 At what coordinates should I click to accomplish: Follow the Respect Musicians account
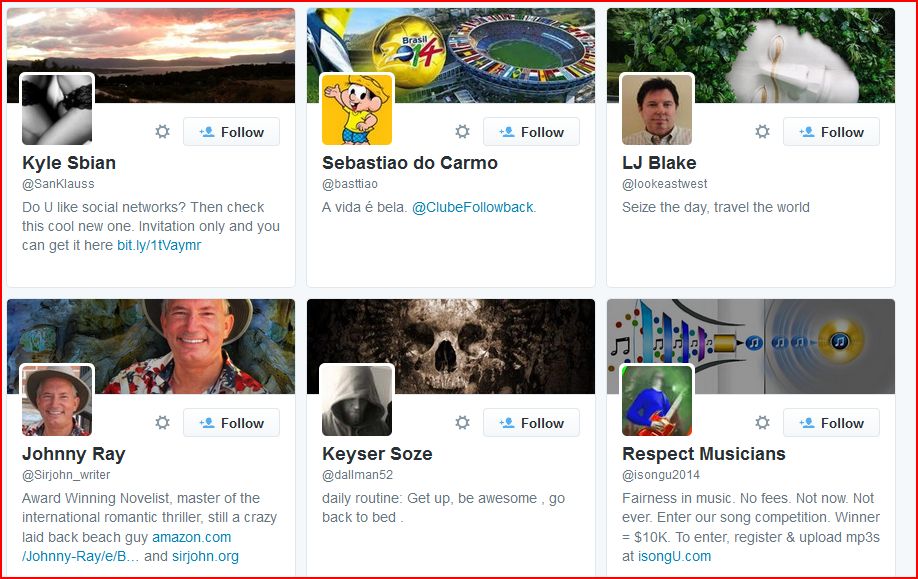[831, 423]
